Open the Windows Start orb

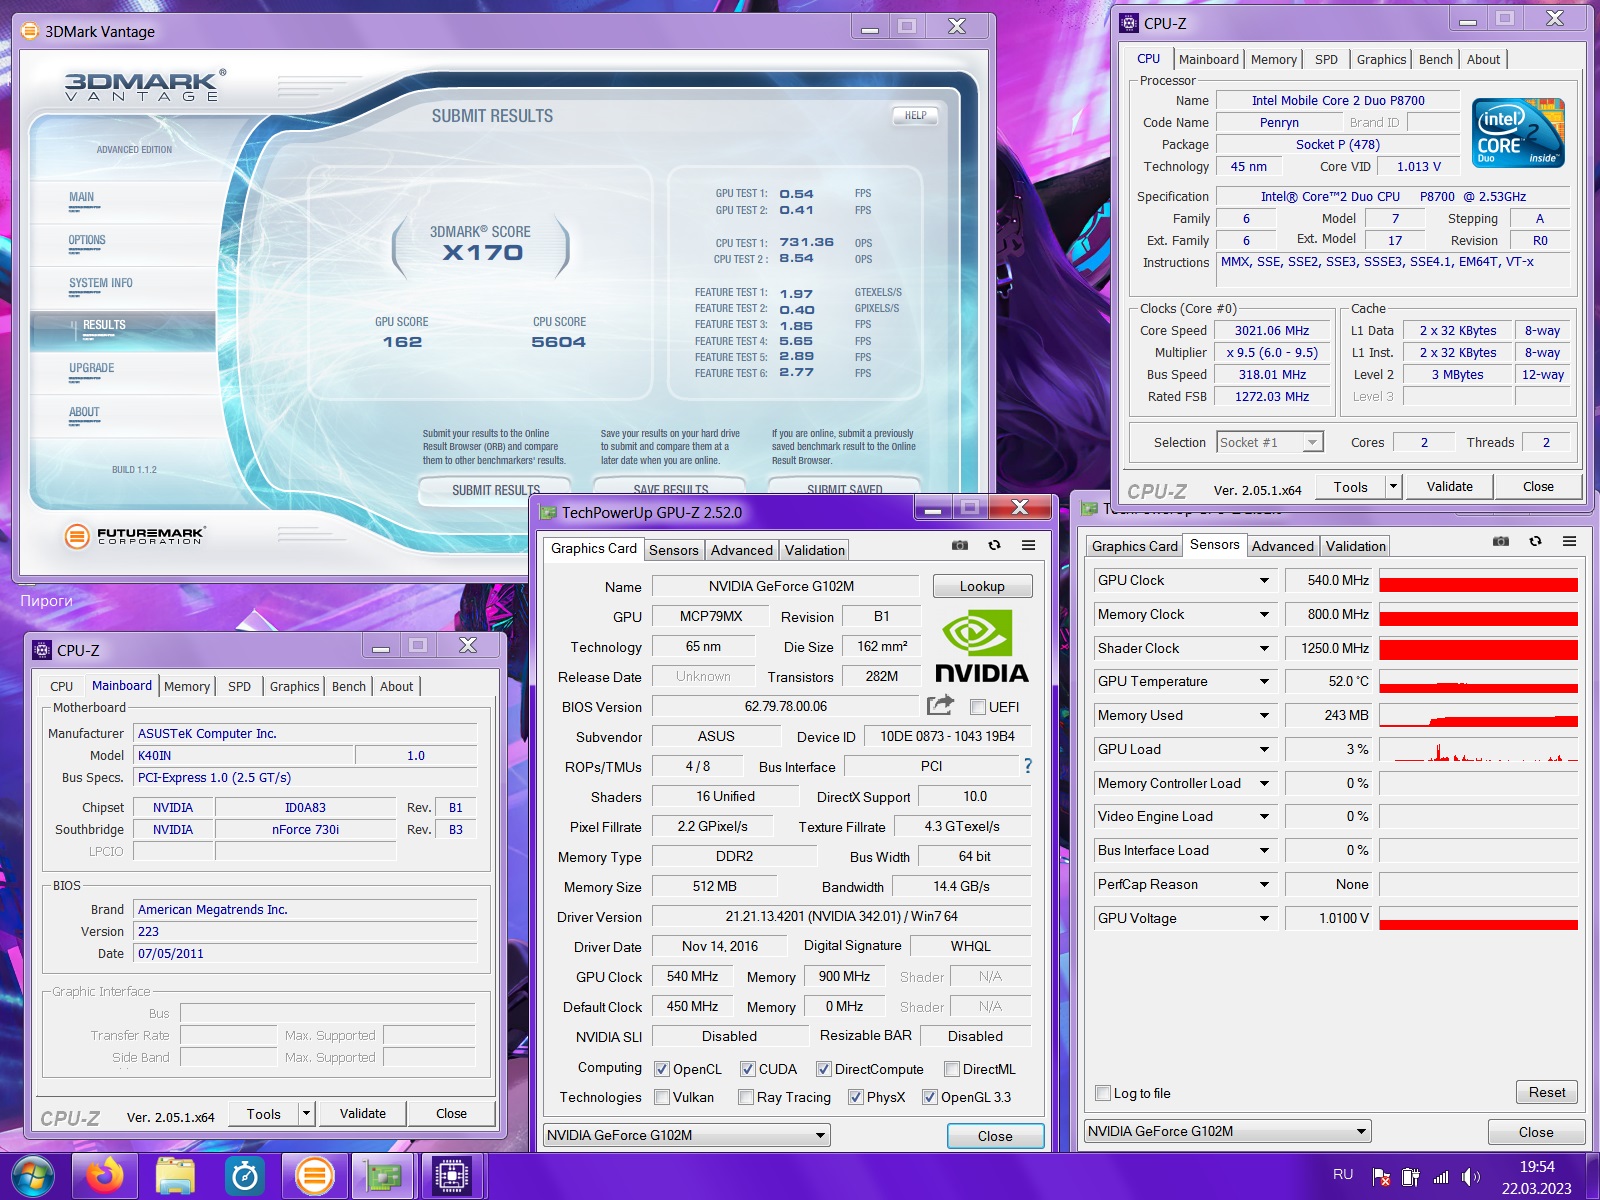[x=32, y=1176]
